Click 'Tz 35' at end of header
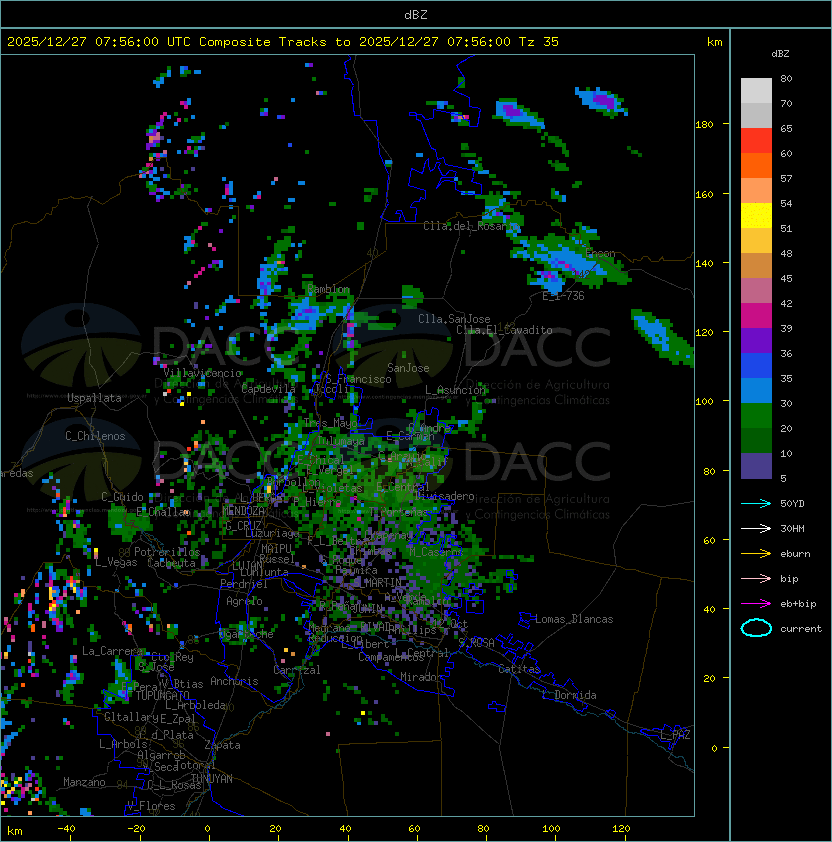Screen dimensions: 832x842 tap(539, 42)
